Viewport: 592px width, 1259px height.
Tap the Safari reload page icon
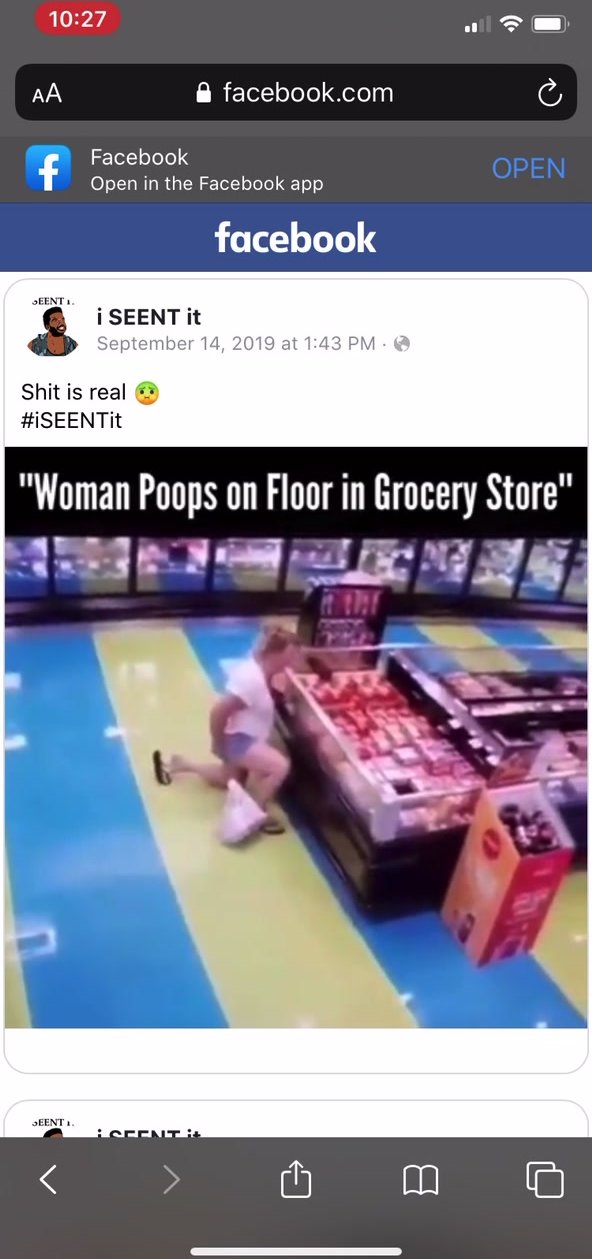[x=550, y=93]
